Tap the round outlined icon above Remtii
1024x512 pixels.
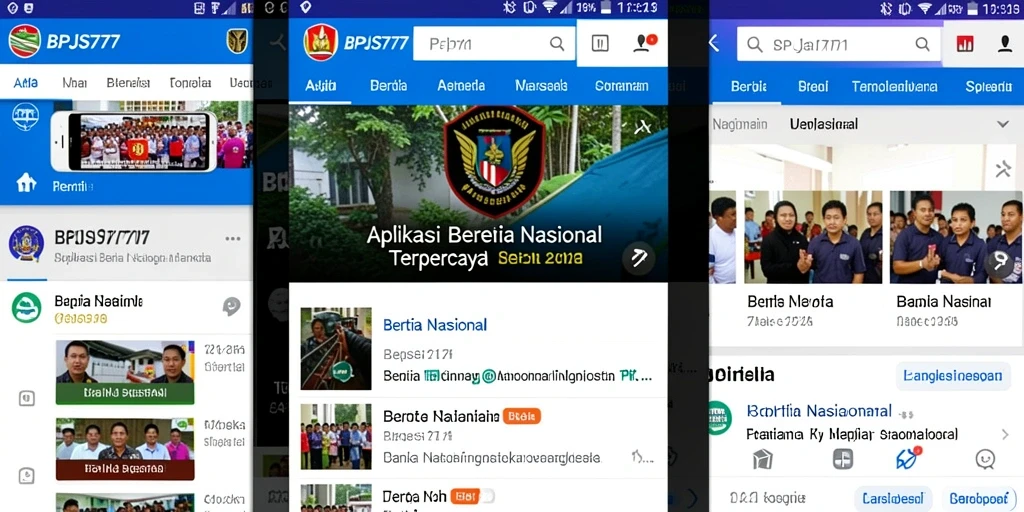click(25, 118)
